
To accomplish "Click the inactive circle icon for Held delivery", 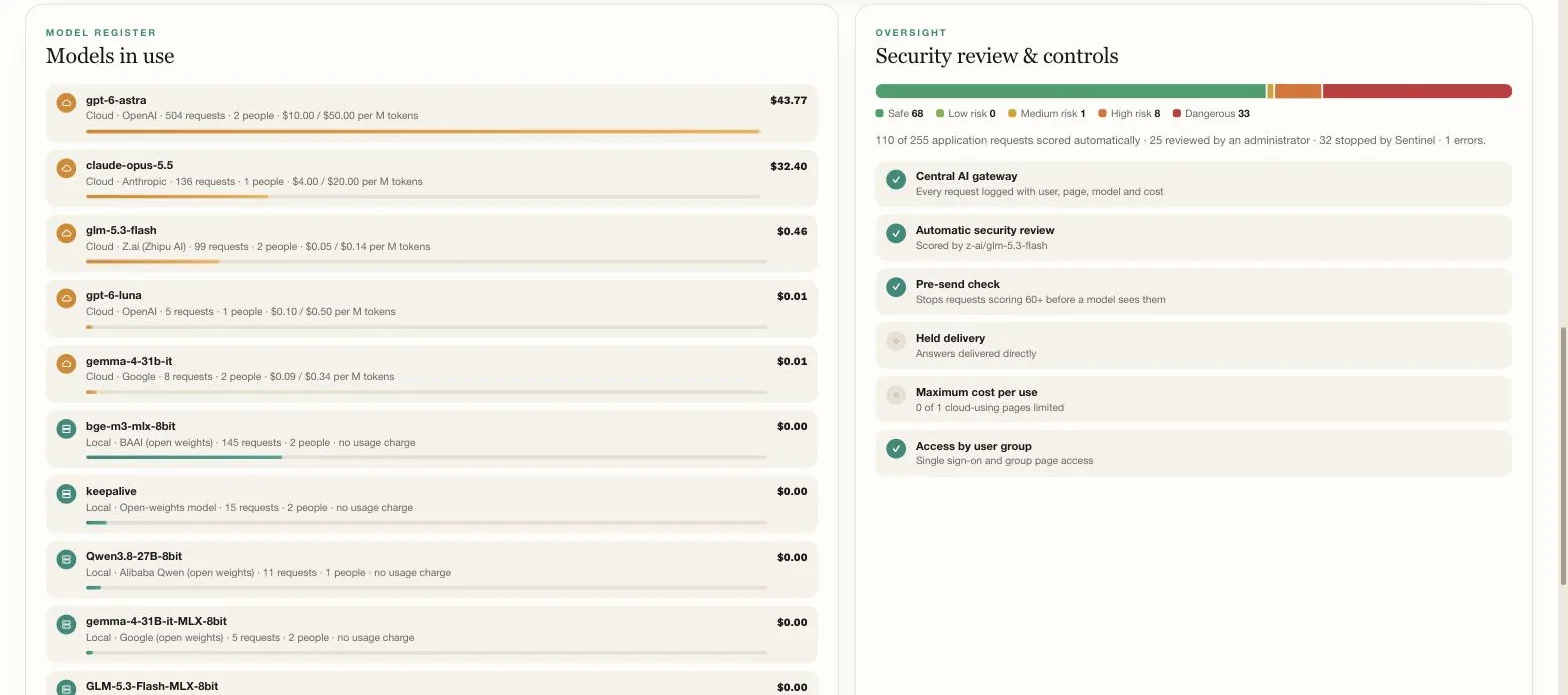I will click(x=896, y=341).
